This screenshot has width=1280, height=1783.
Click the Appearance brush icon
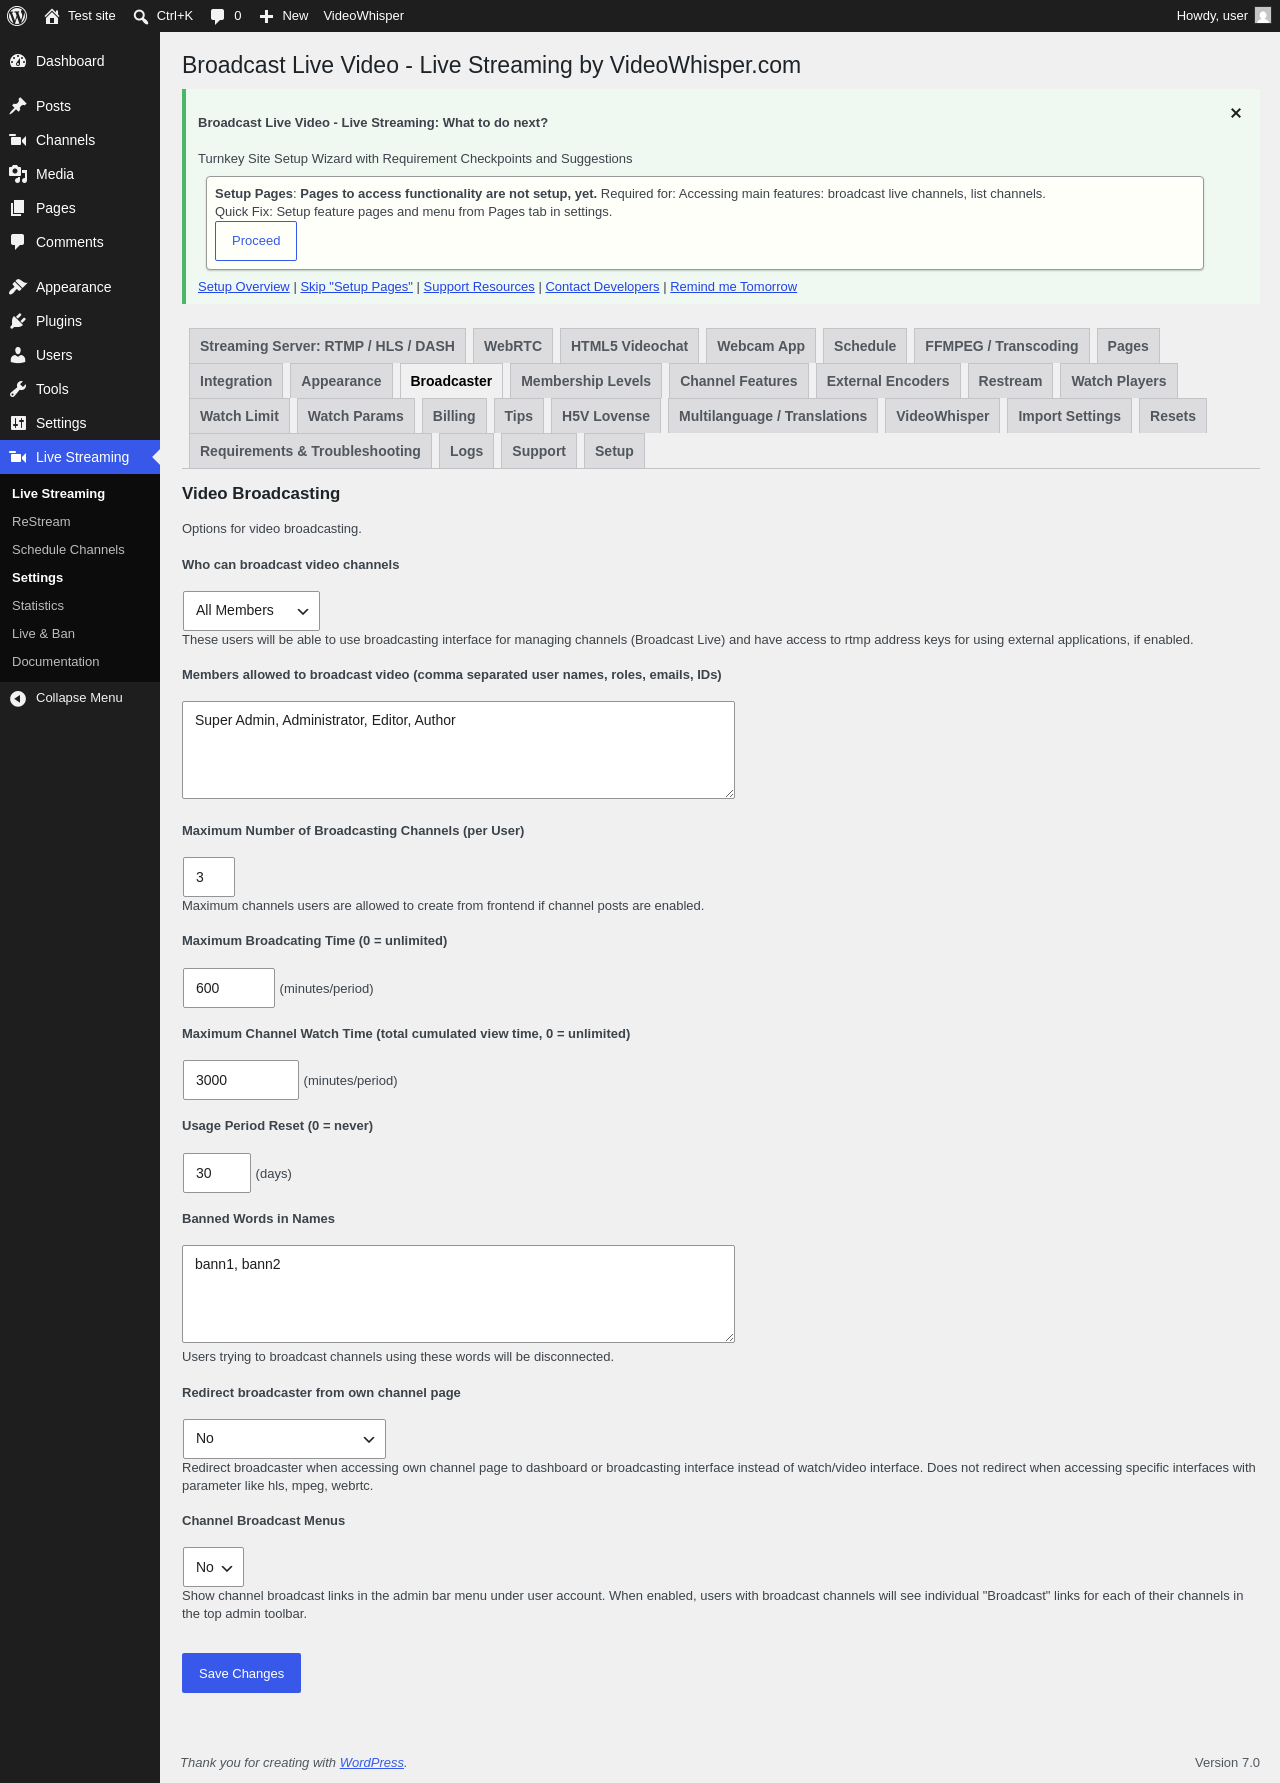(18, 287)
